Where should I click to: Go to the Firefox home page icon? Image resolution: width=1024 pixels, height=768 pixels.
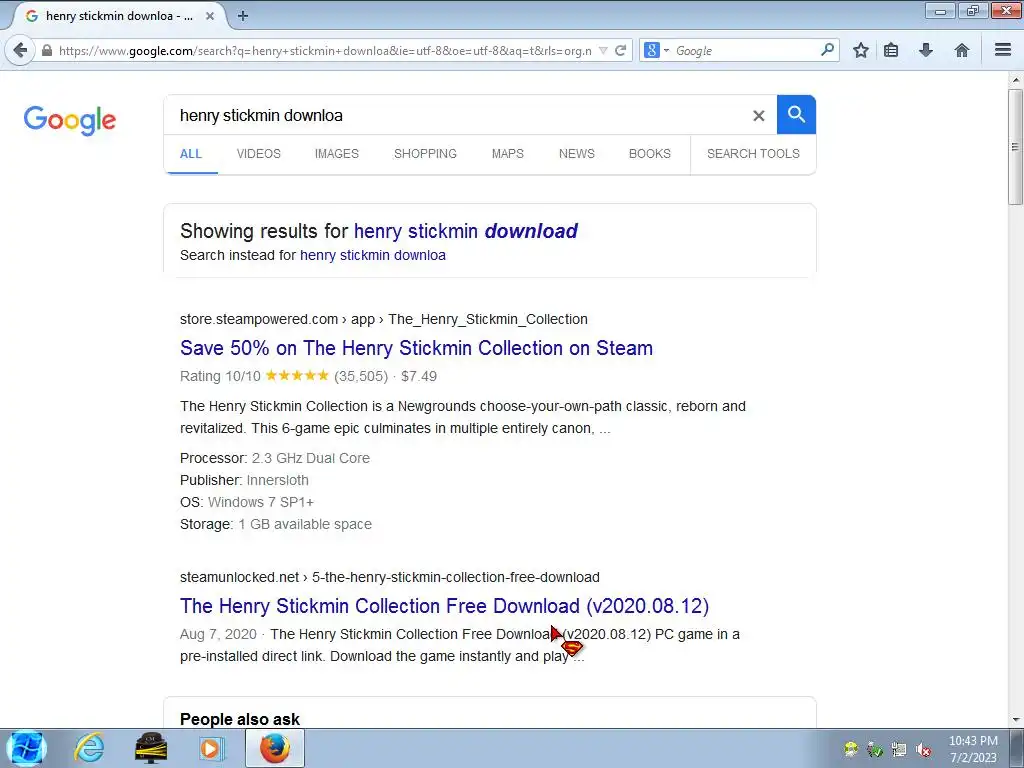pos(961,50)
